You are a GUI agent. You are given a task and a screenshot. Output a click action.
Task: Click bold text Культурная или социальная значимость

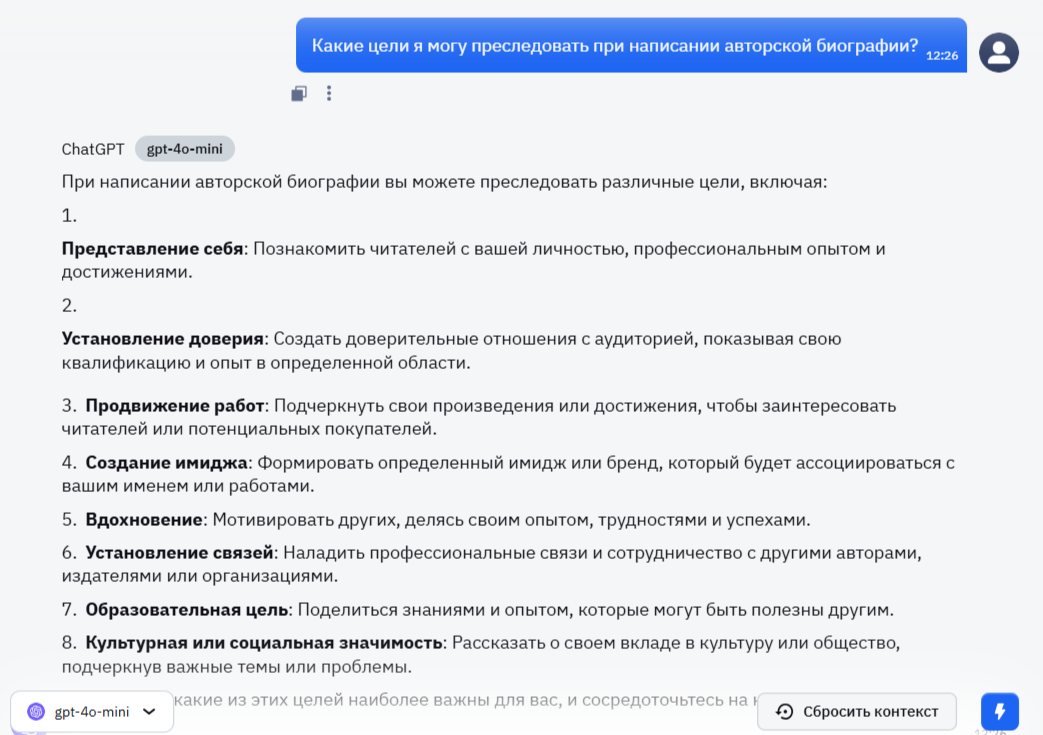[263, 643]
